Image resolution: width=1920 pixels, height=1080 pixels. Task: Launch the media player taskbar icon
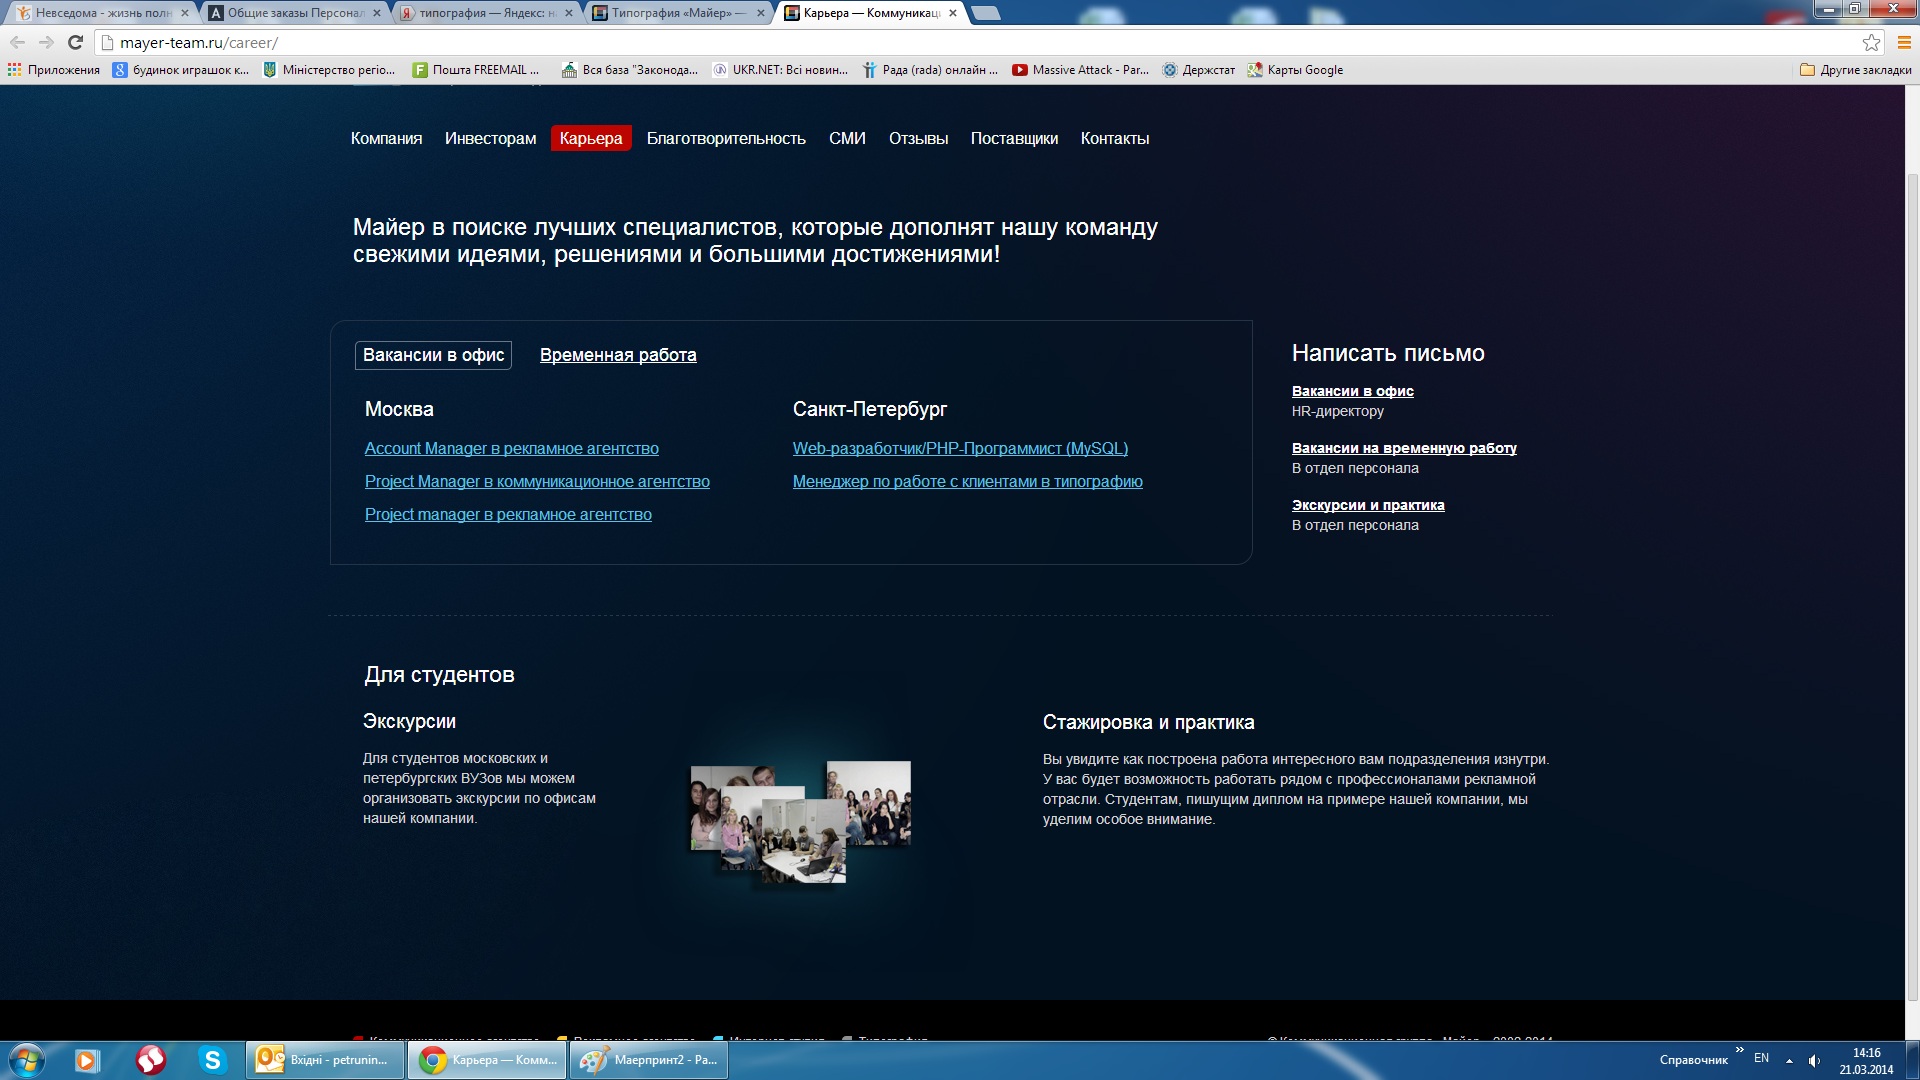point(87,1060)
